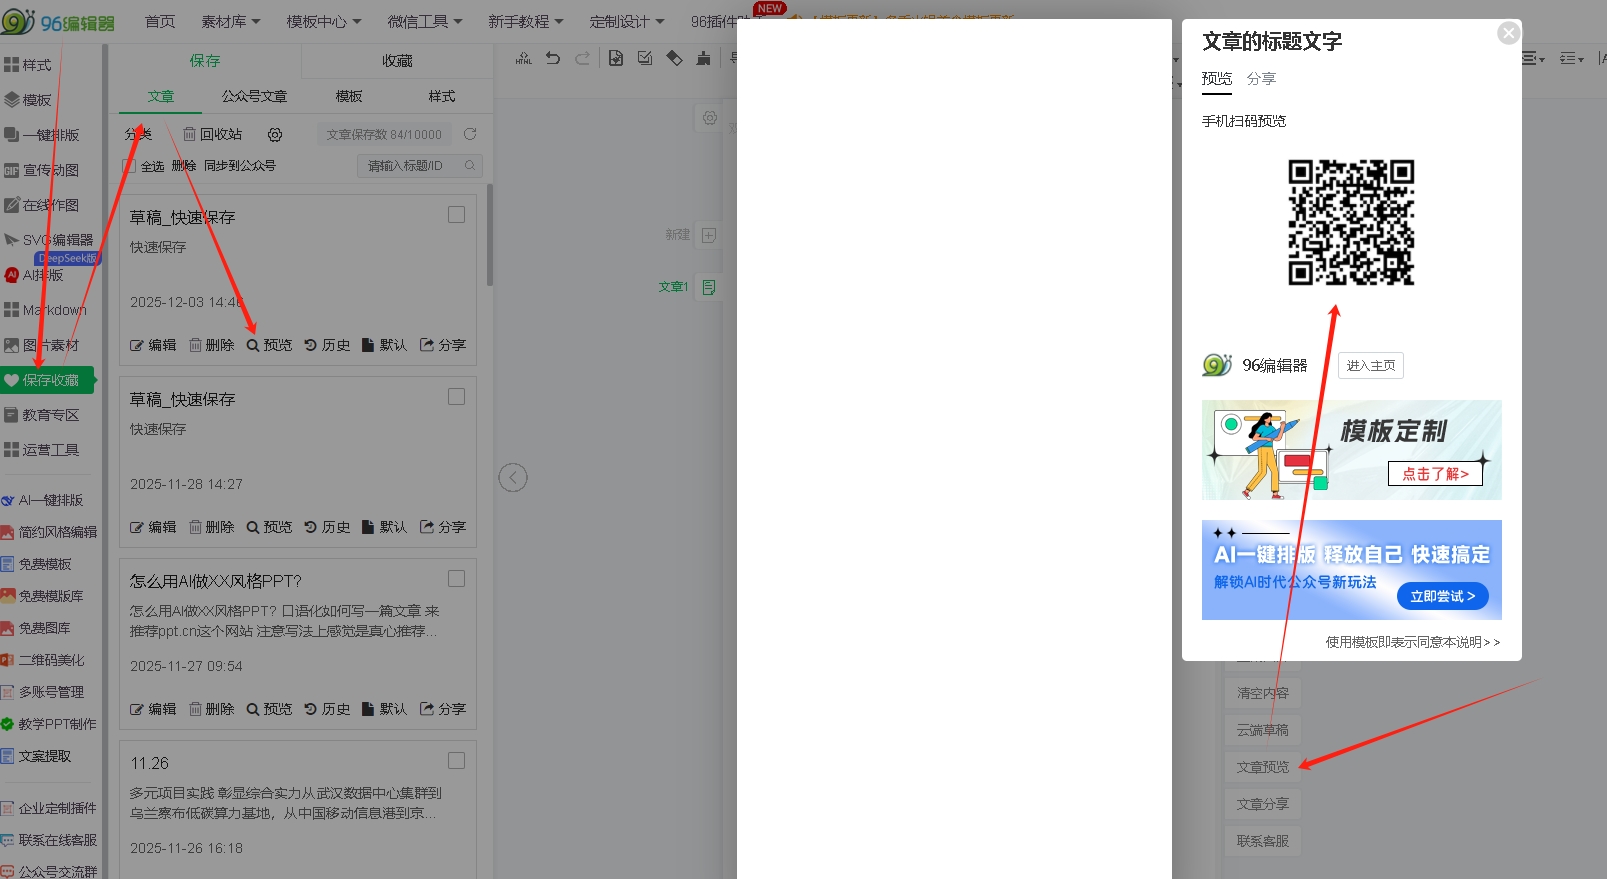Screen dimensions: 1607x879
Task: Tick the 全选 select-all checkbox
Action: coord(129,166)
